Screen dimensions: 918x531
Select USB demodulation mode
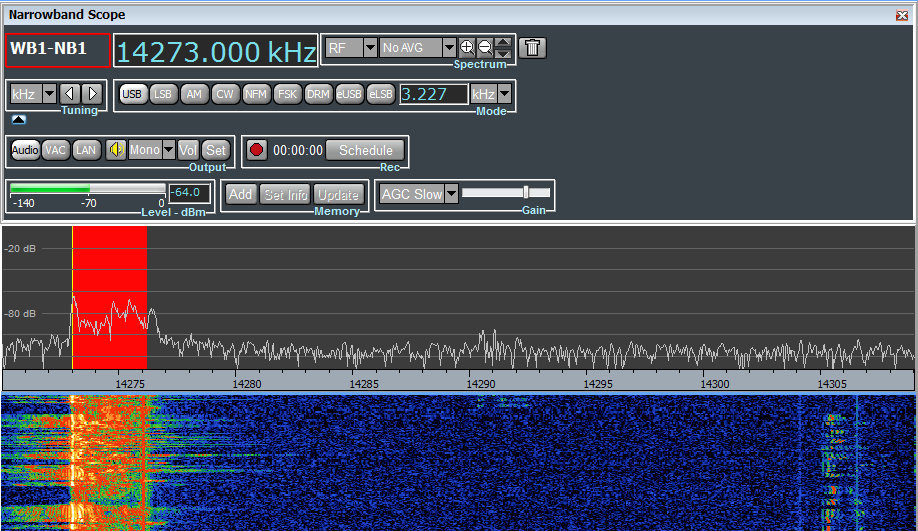pos(132,94)
